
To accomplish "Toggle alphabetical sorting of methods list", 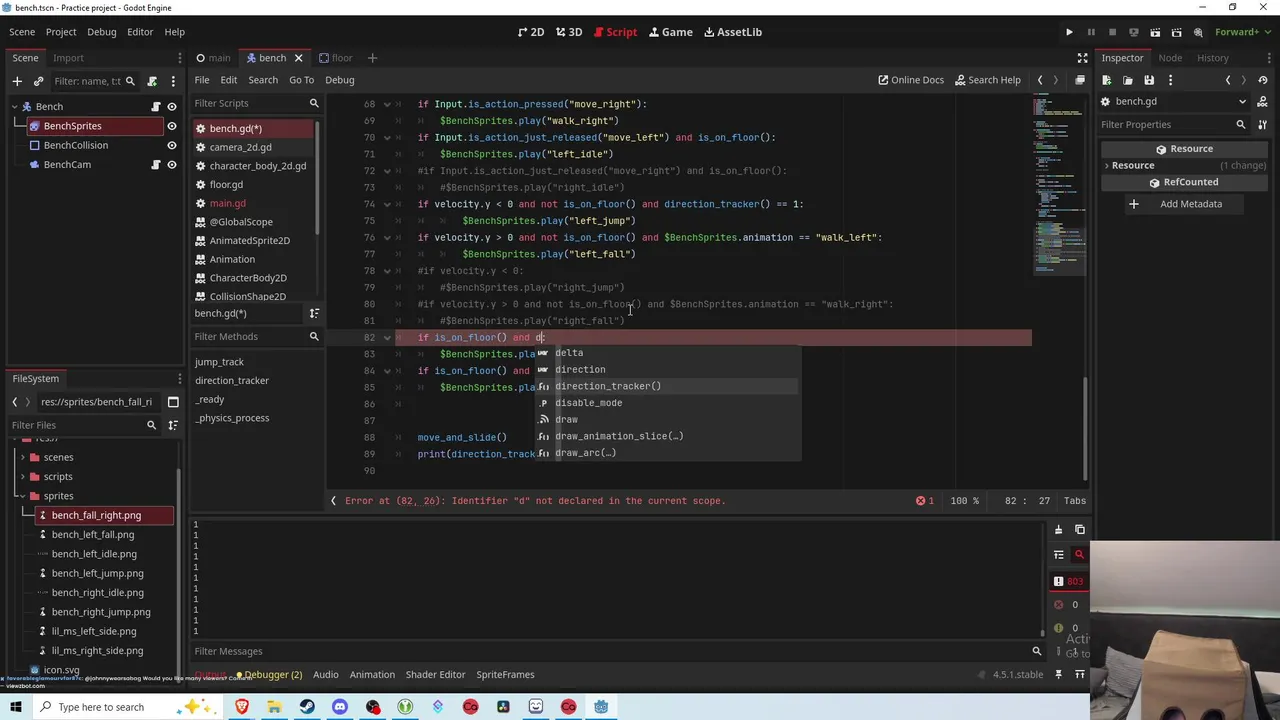I will [x=314, y=313].
